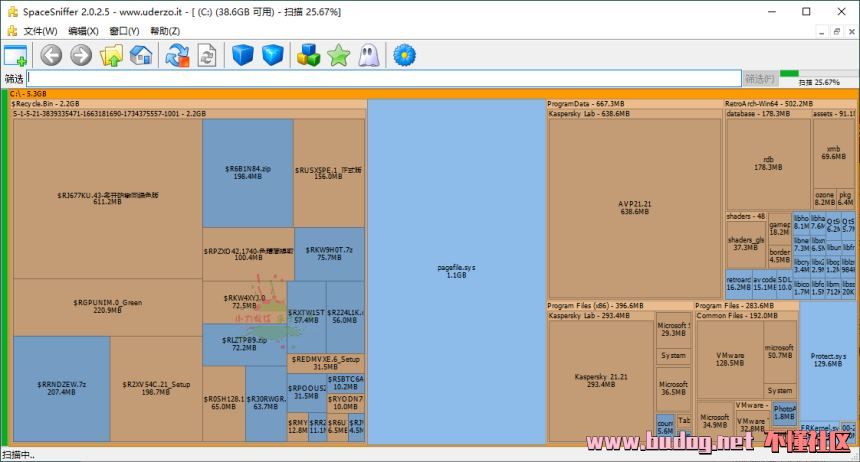This screenshot has width=860, height=462.
Task: Toggle the colored cubes file classes style
Action: [309, 55]
